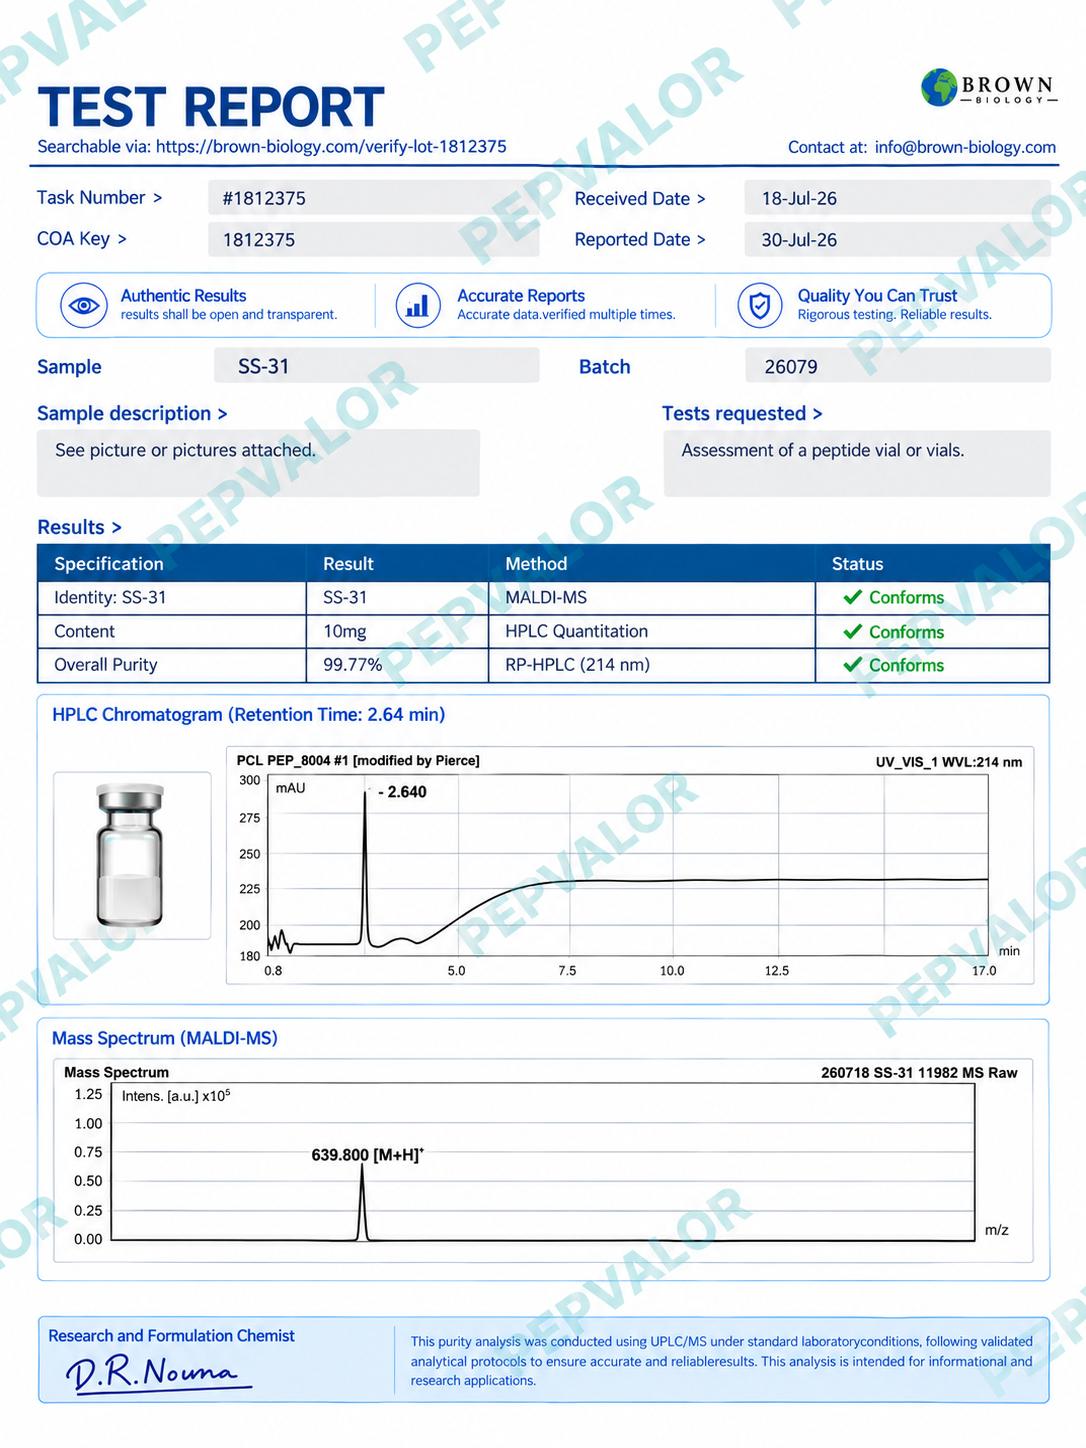
Task: Click the 'Sample description >' heading
Action: 132,413
